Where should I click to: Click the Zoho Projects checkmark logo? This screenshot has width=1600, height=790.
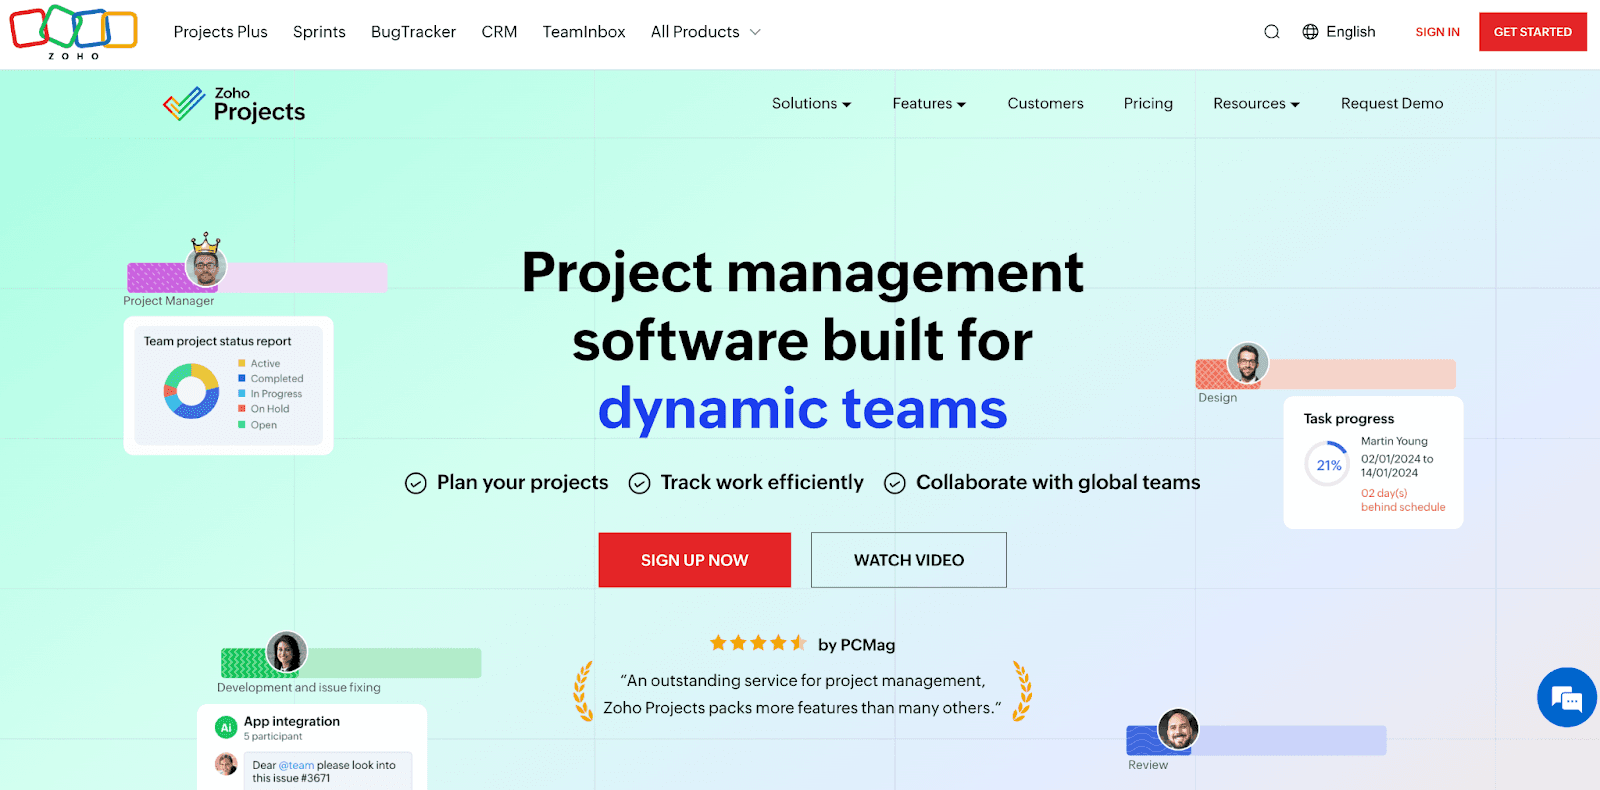point(184,104)
